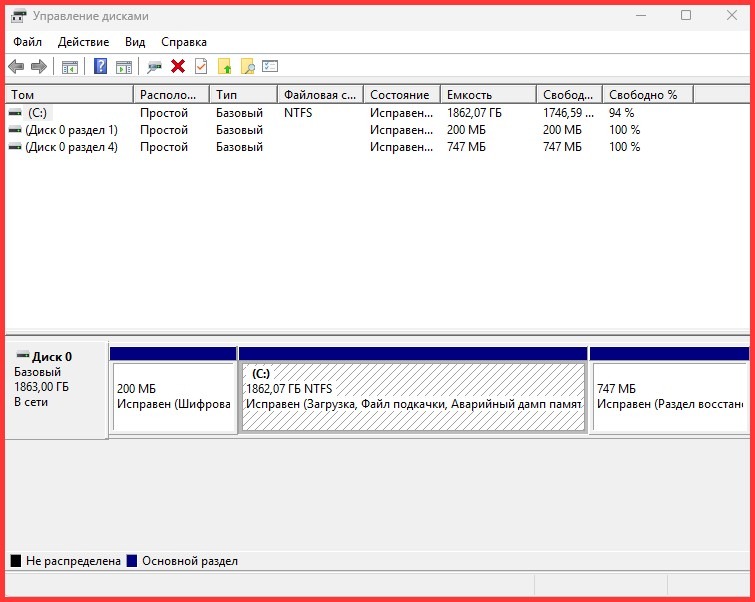Open Help via blue question mark icon

click(x=100, y=67)
